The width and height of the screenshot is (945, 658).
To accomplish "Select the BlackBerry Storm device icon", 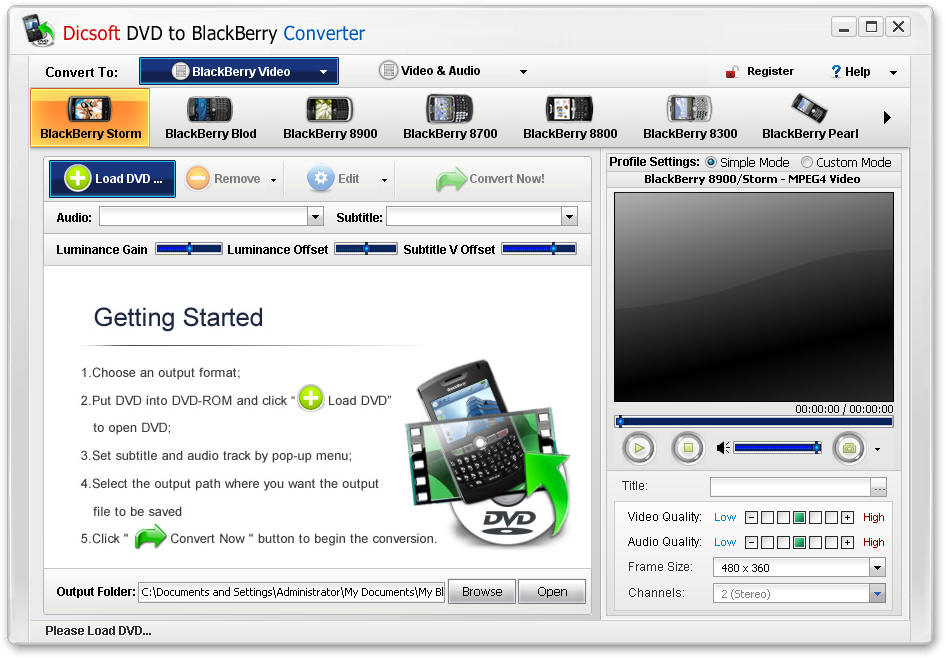I will click(x=90, y=118).
